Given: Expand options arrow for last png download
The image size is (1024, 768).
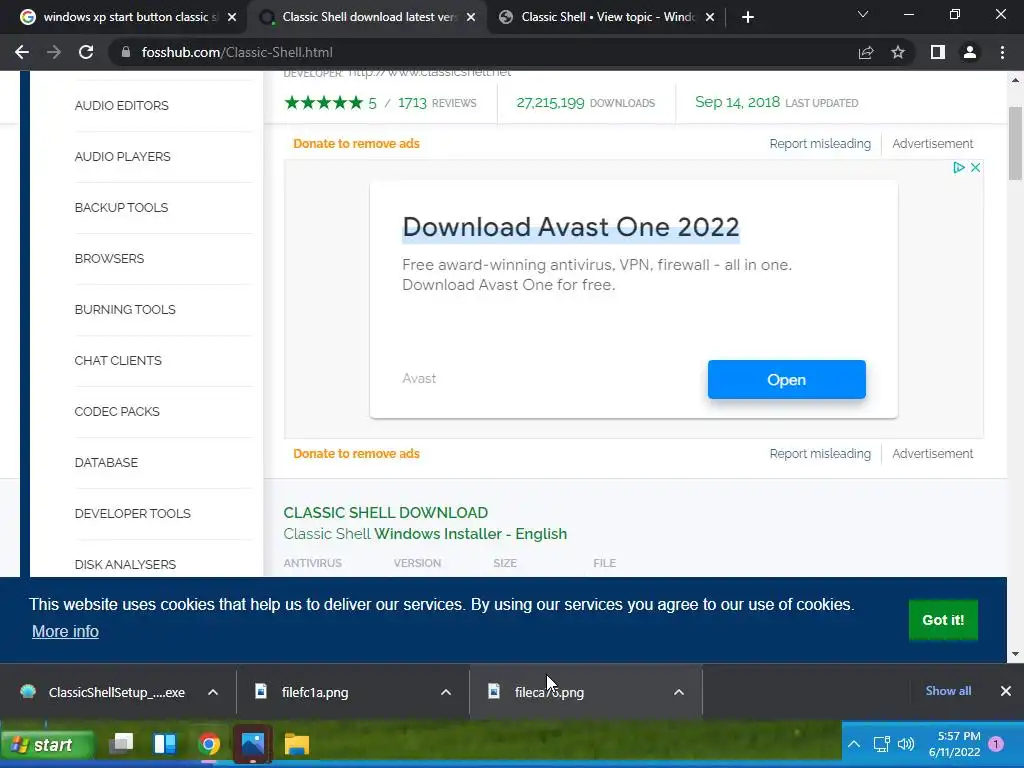Looking at the screenshot, I should [679, 692].
